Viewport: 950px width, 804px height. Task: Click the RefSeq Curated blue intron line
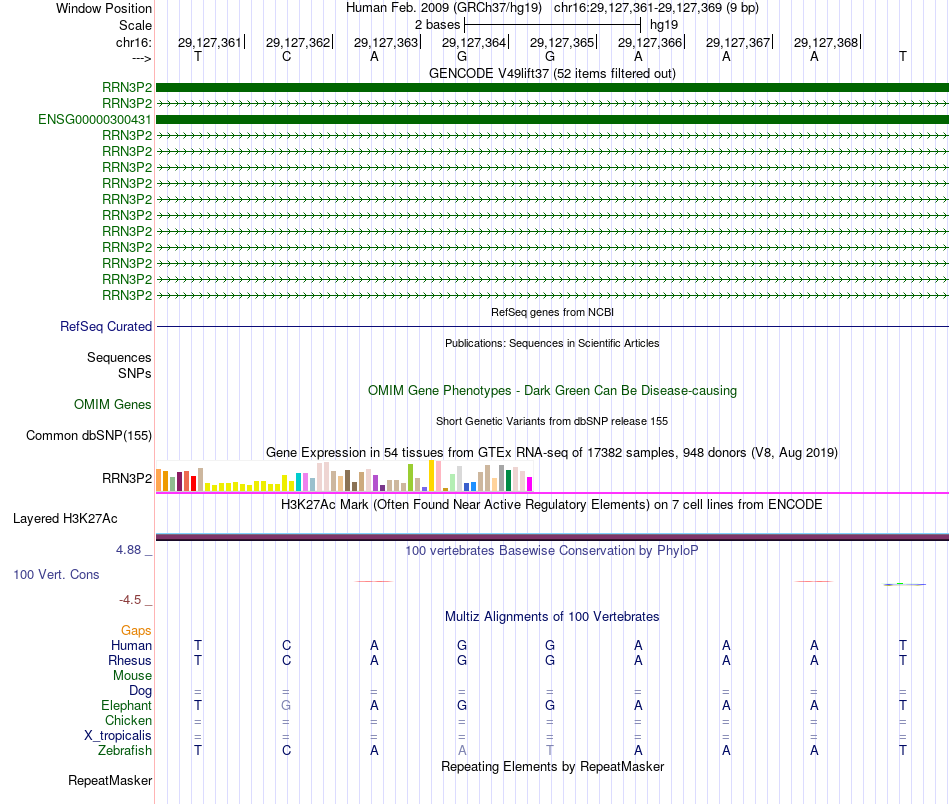(552, 327)
